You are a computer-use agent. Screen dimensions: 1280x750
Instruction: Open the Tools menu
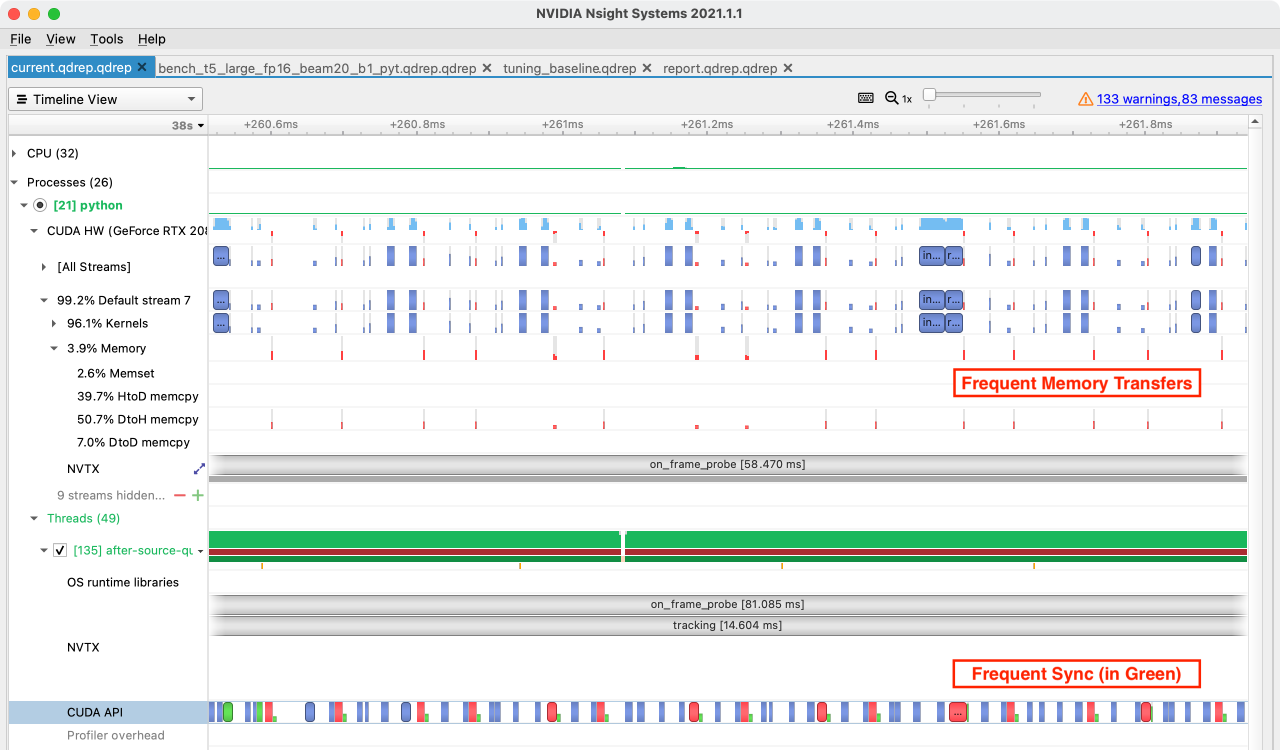pos(106,39)
